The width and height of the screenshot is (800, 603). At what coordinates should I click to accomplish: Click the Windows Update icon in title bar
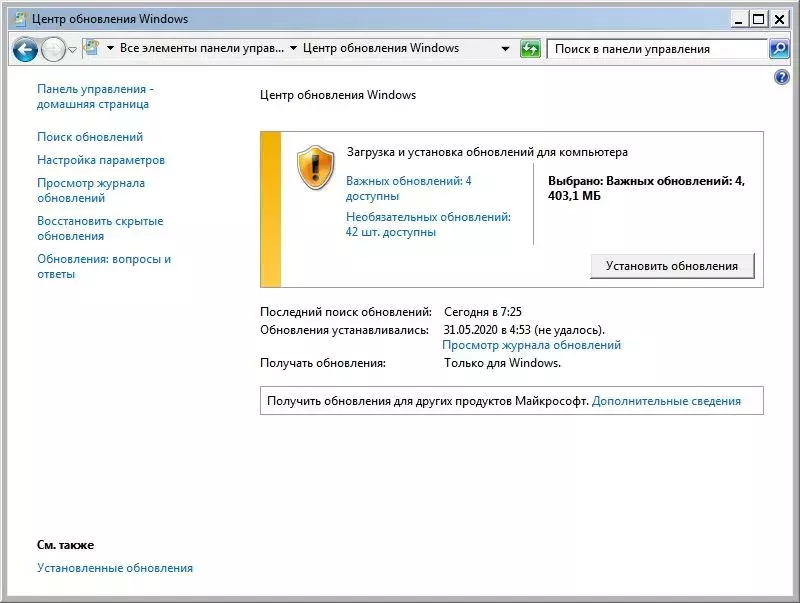click(20, 19)
